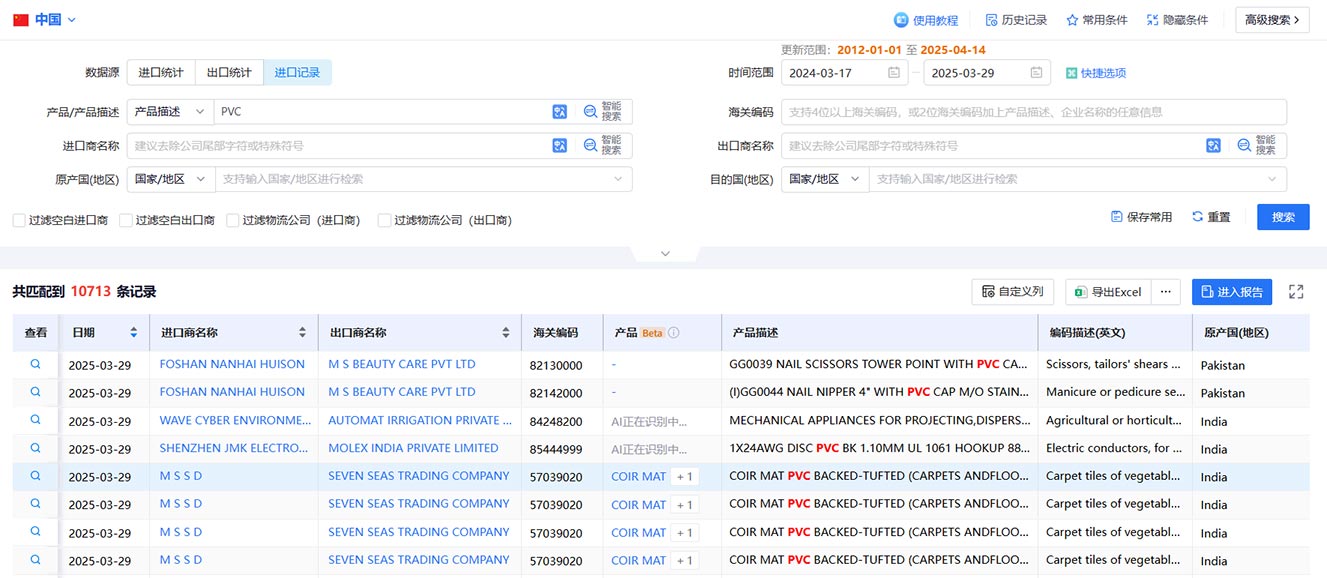Click 重置 reset conditions
The image size is (1327, 578).
coord(1211,217)
